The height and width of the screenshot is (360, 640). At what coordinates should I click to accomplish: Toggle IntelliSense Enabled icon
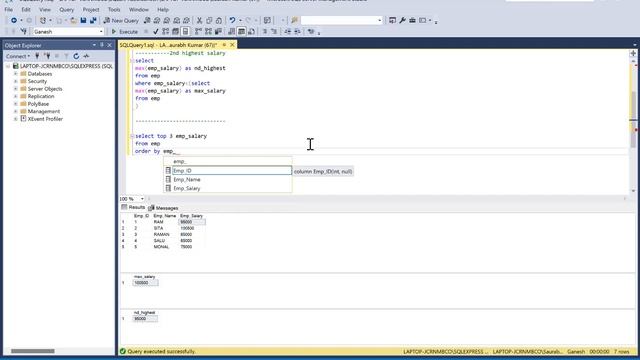tap(185, 31)
